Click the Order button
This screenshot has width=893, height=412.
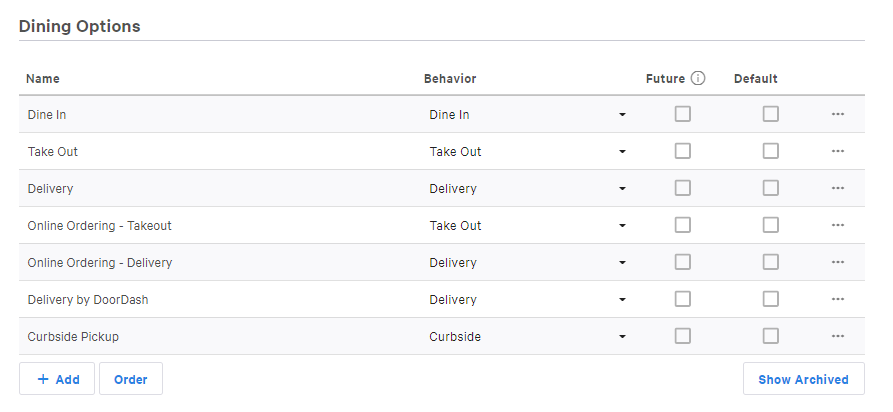pyautogui.click(x=131, y=379)
